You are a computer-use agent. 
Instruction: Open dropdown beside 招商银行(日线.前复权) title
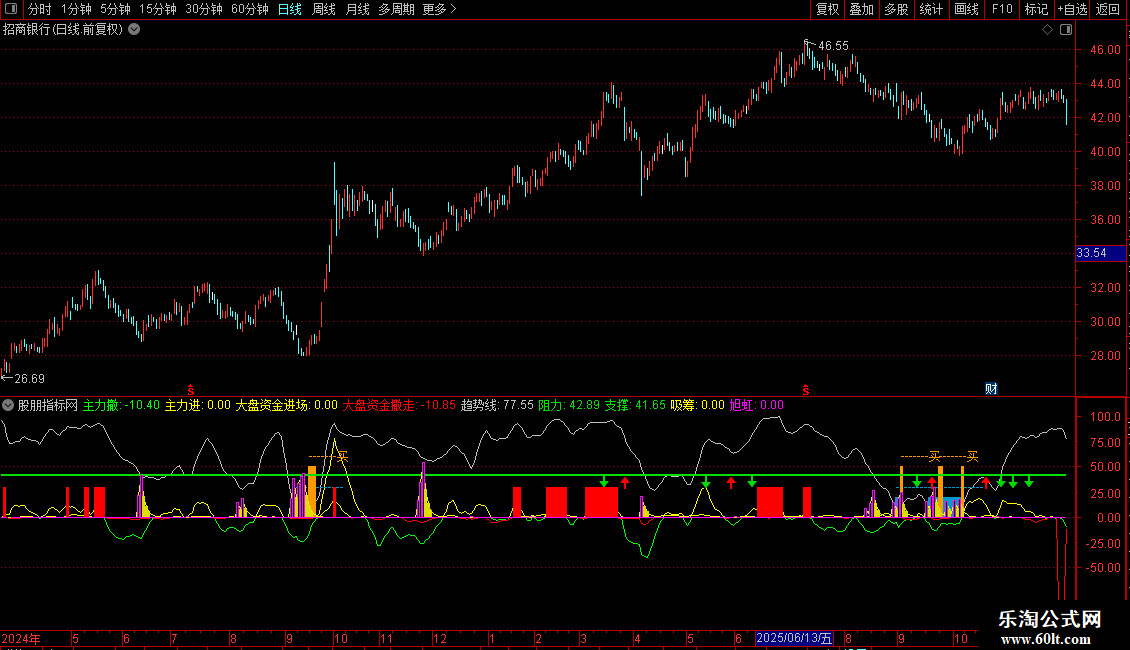point(134,30)
